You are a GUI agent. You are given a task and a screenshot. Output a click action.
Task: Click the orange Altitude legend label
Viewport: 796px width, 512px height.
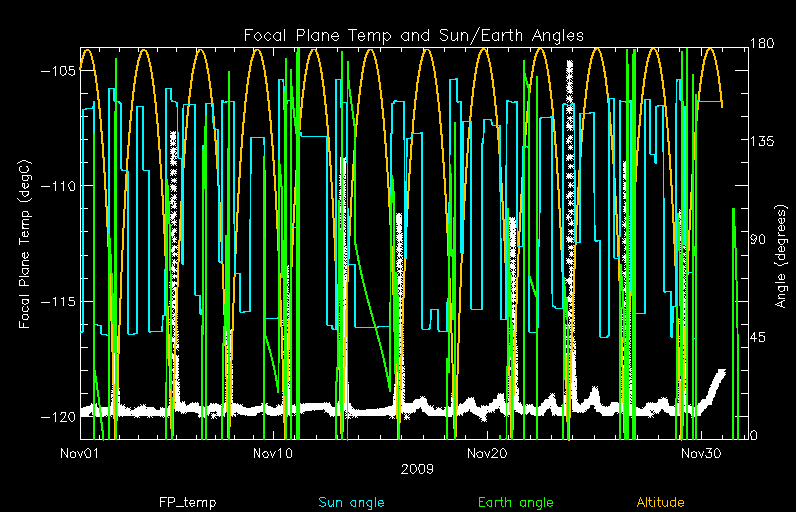(x=659, y=502)
